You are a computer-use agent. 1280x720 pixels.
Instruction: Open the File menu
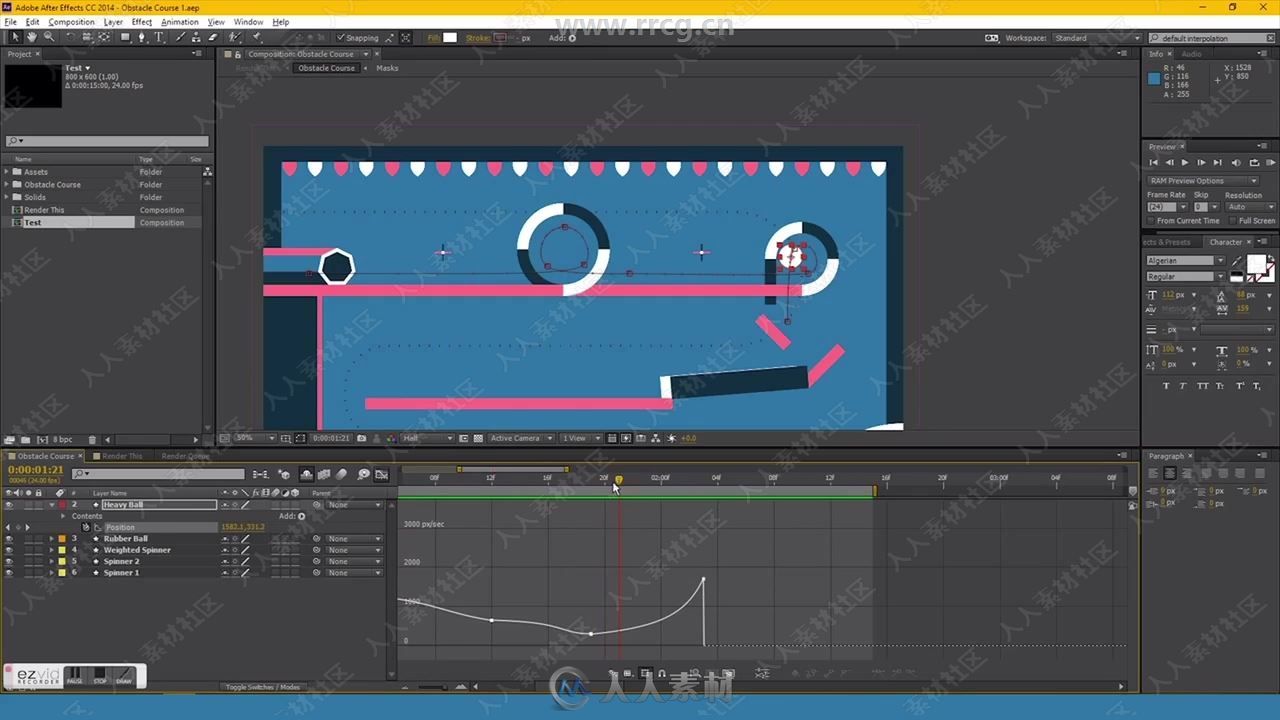(x=11, y=21)
